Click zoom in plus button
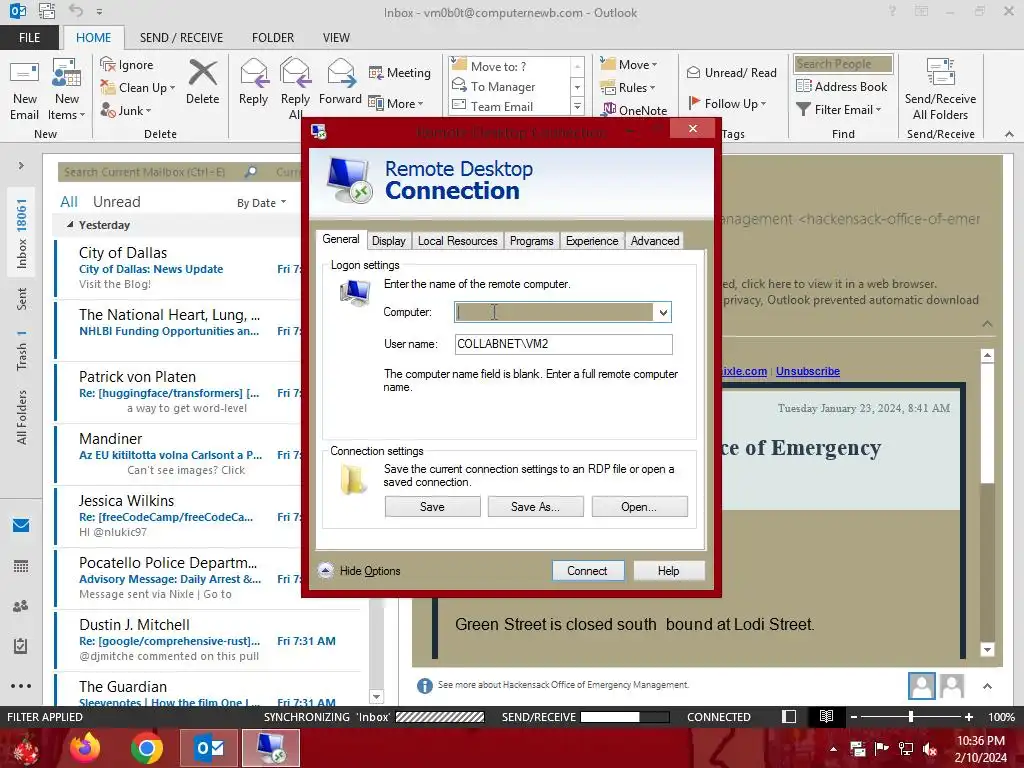 (969, 717)
